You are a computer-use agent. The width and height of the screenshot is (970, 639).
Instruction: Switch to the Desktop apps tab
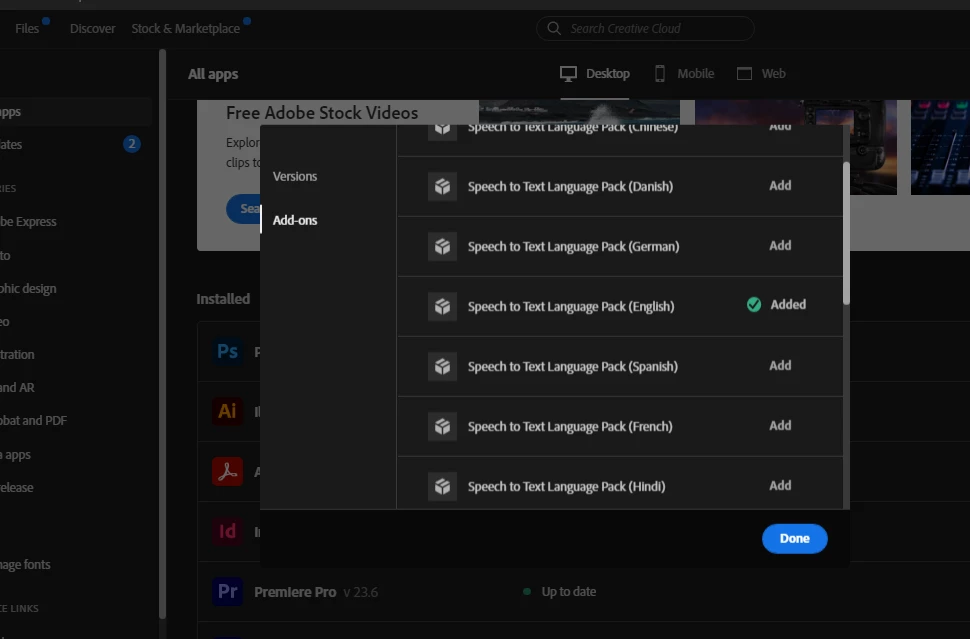pos(594,74)
